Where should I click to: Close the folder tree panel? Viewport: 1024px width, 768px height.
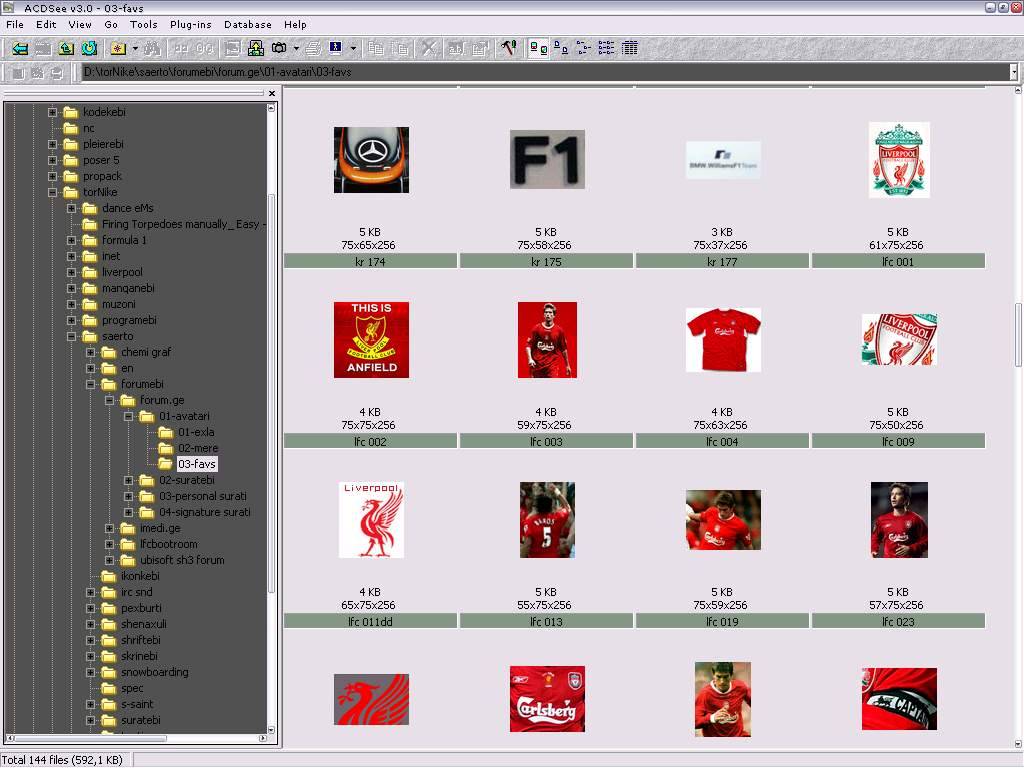(272, 93)
